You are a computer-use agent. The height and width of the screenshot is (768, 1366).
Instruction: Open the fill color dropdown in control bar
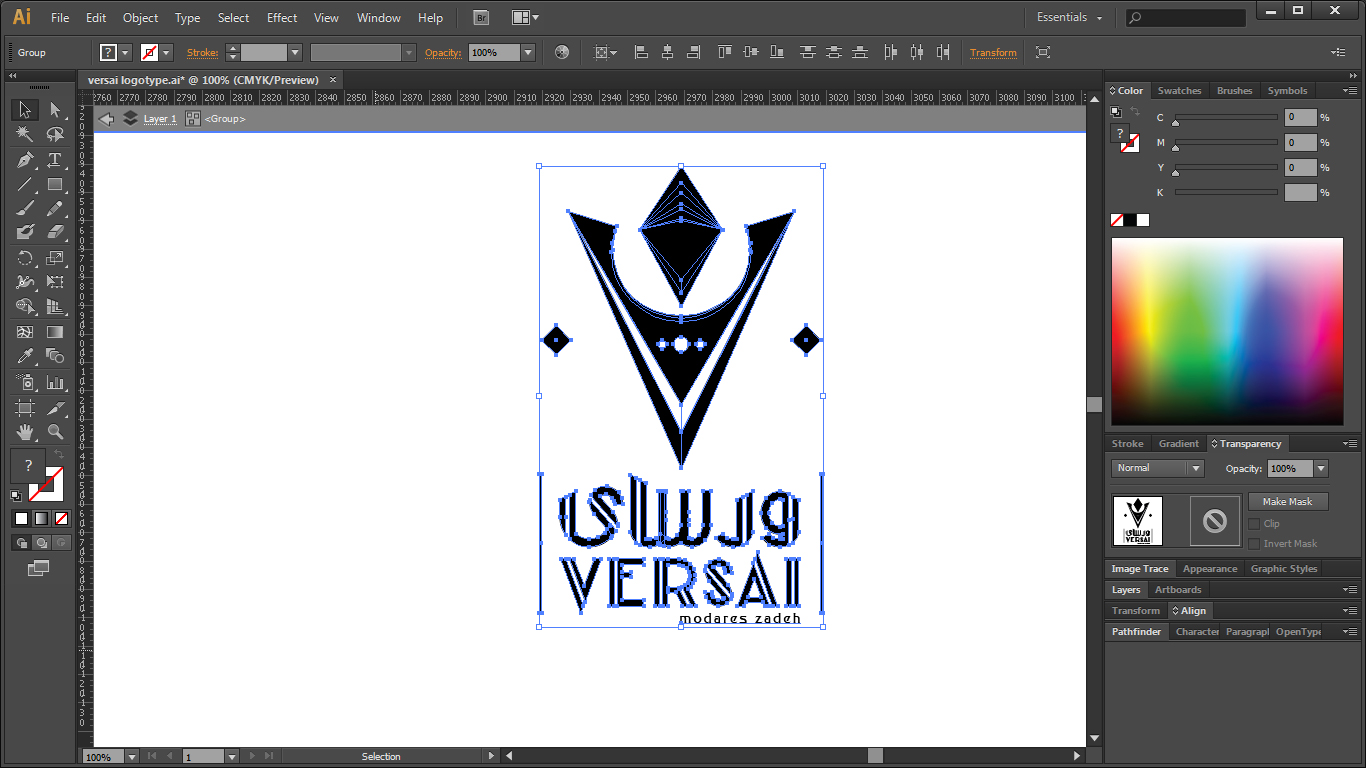(x=127, y=52)
